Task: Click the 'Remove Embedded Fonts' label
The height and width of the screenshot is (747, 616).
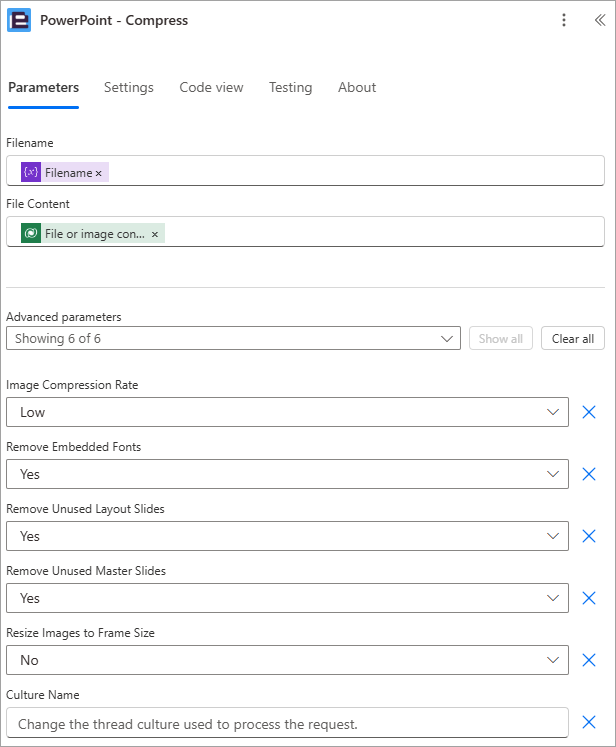Action: click(x=73, y=447)
